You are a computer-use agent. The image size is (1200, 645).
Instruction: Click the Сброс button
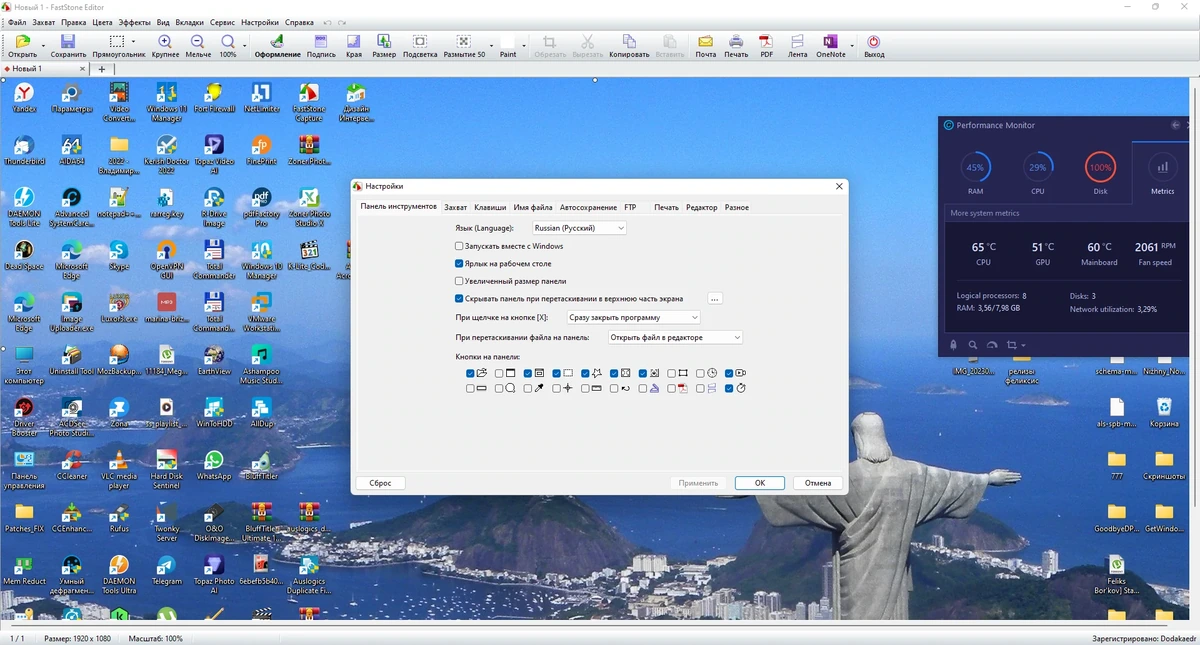pos(380,483)
